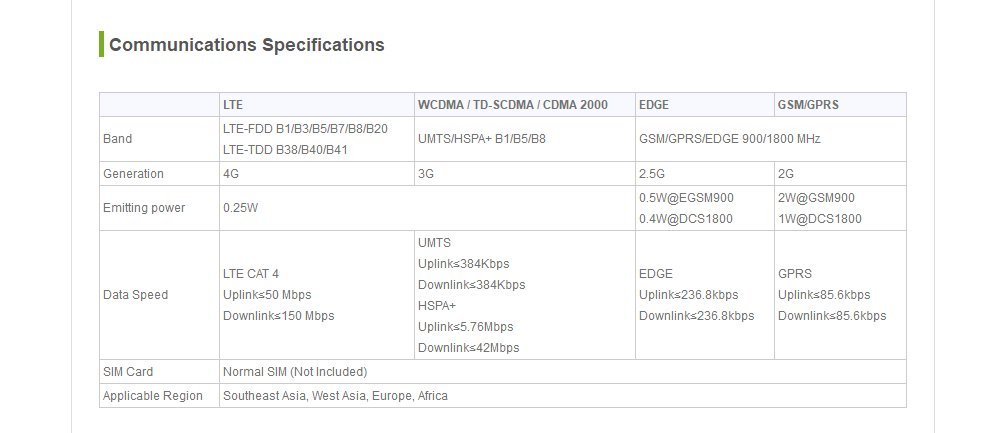
Task: Click the GSM/GPRS/EDGE 900/1800 MHz cell
Action: click(729, 139)
